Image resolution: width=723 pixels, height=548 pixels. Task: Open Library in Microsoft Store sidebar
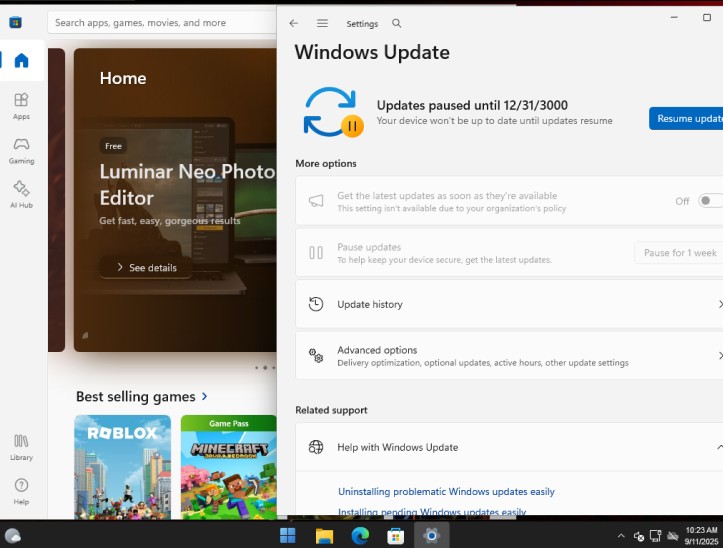click(x=21, y=447)
